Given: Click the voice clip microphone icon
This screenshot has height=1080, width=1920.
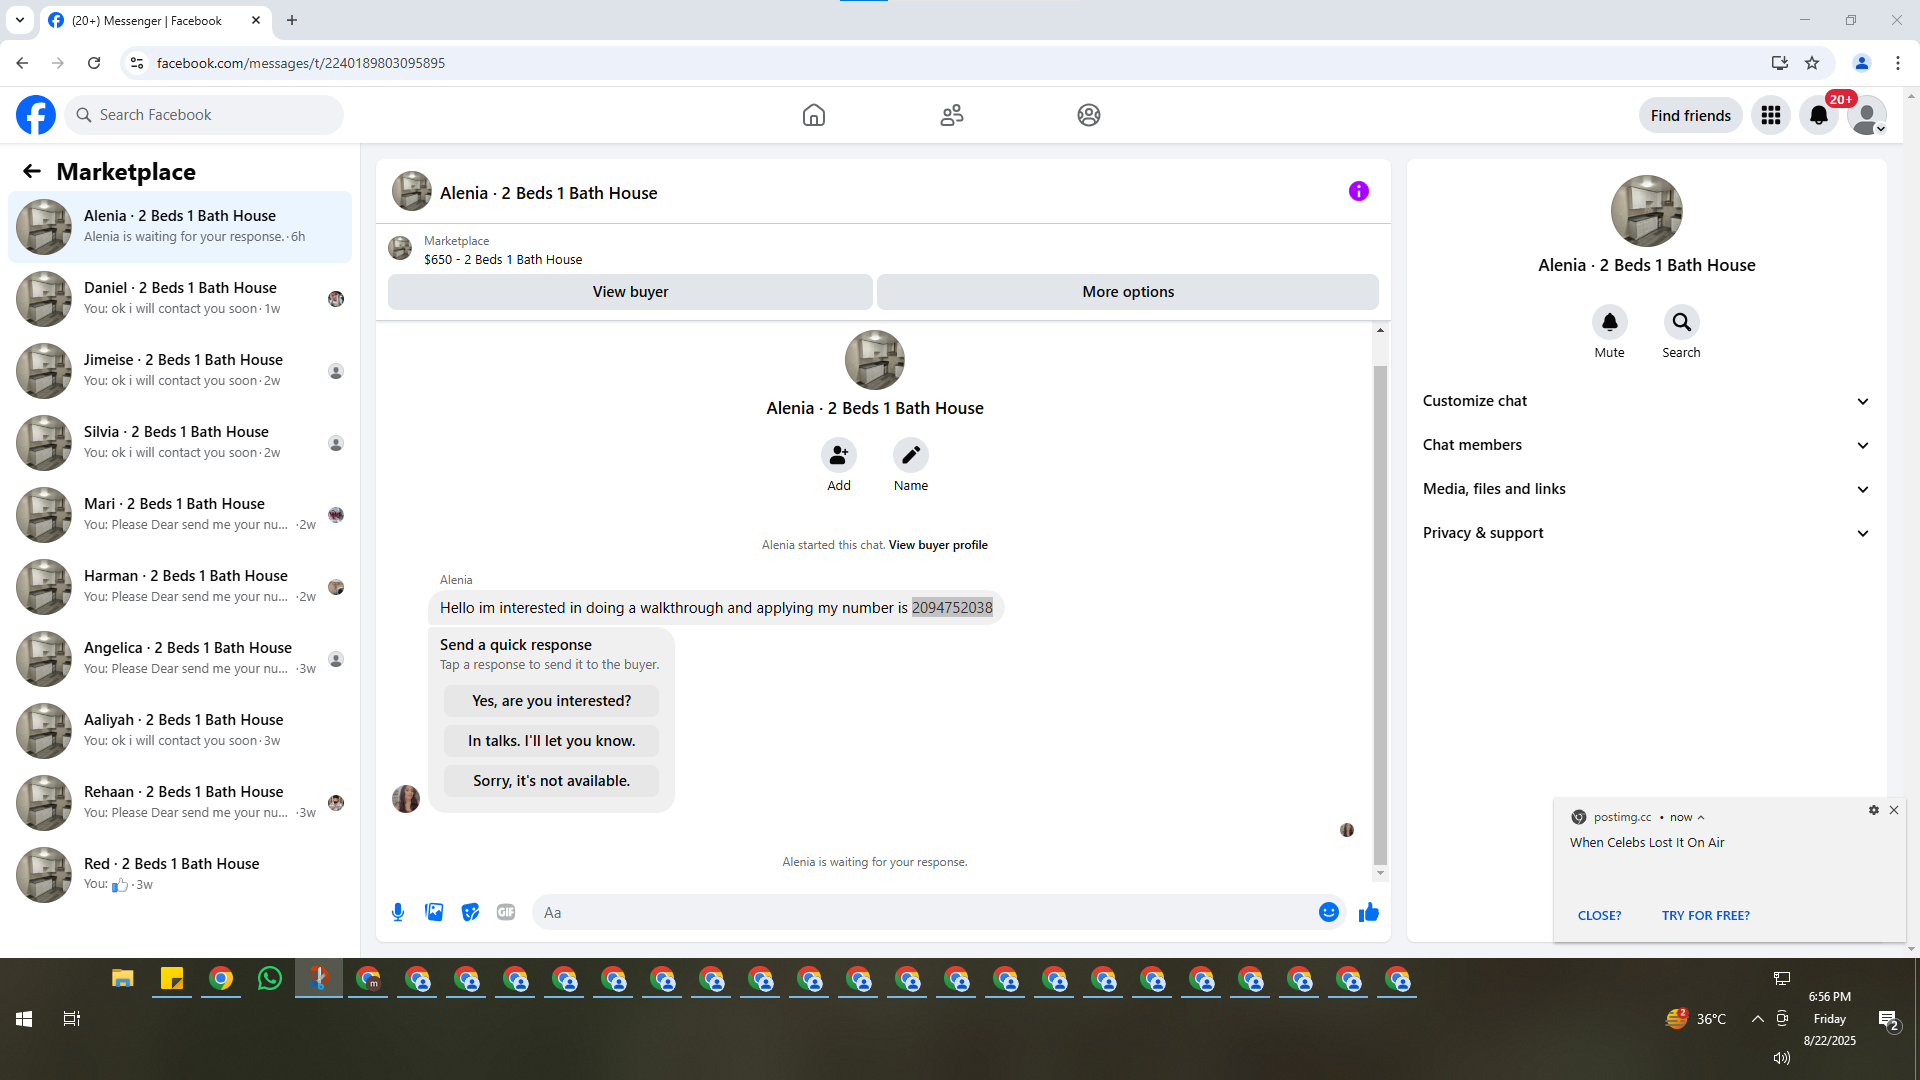Looking at the screenshot, I should (398, 912).
